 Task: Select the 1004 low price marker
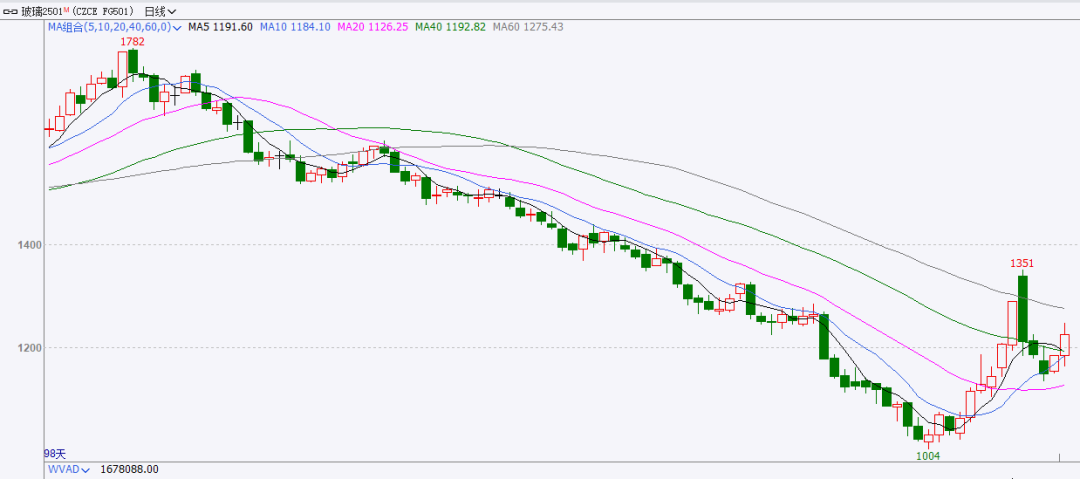929,455
